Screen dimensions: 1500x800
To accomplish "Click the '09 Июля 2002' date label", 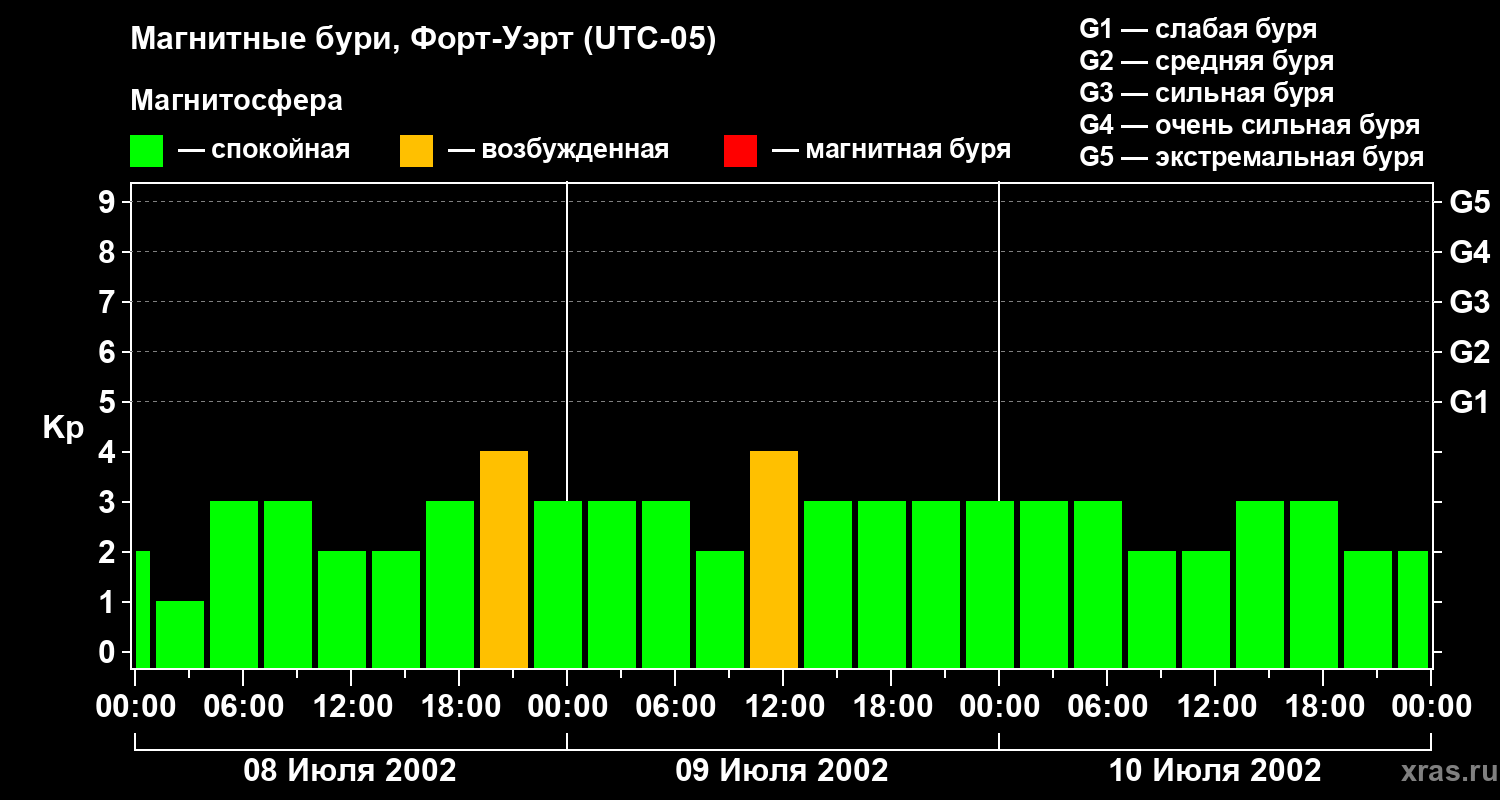I will (x=782, y=771).
